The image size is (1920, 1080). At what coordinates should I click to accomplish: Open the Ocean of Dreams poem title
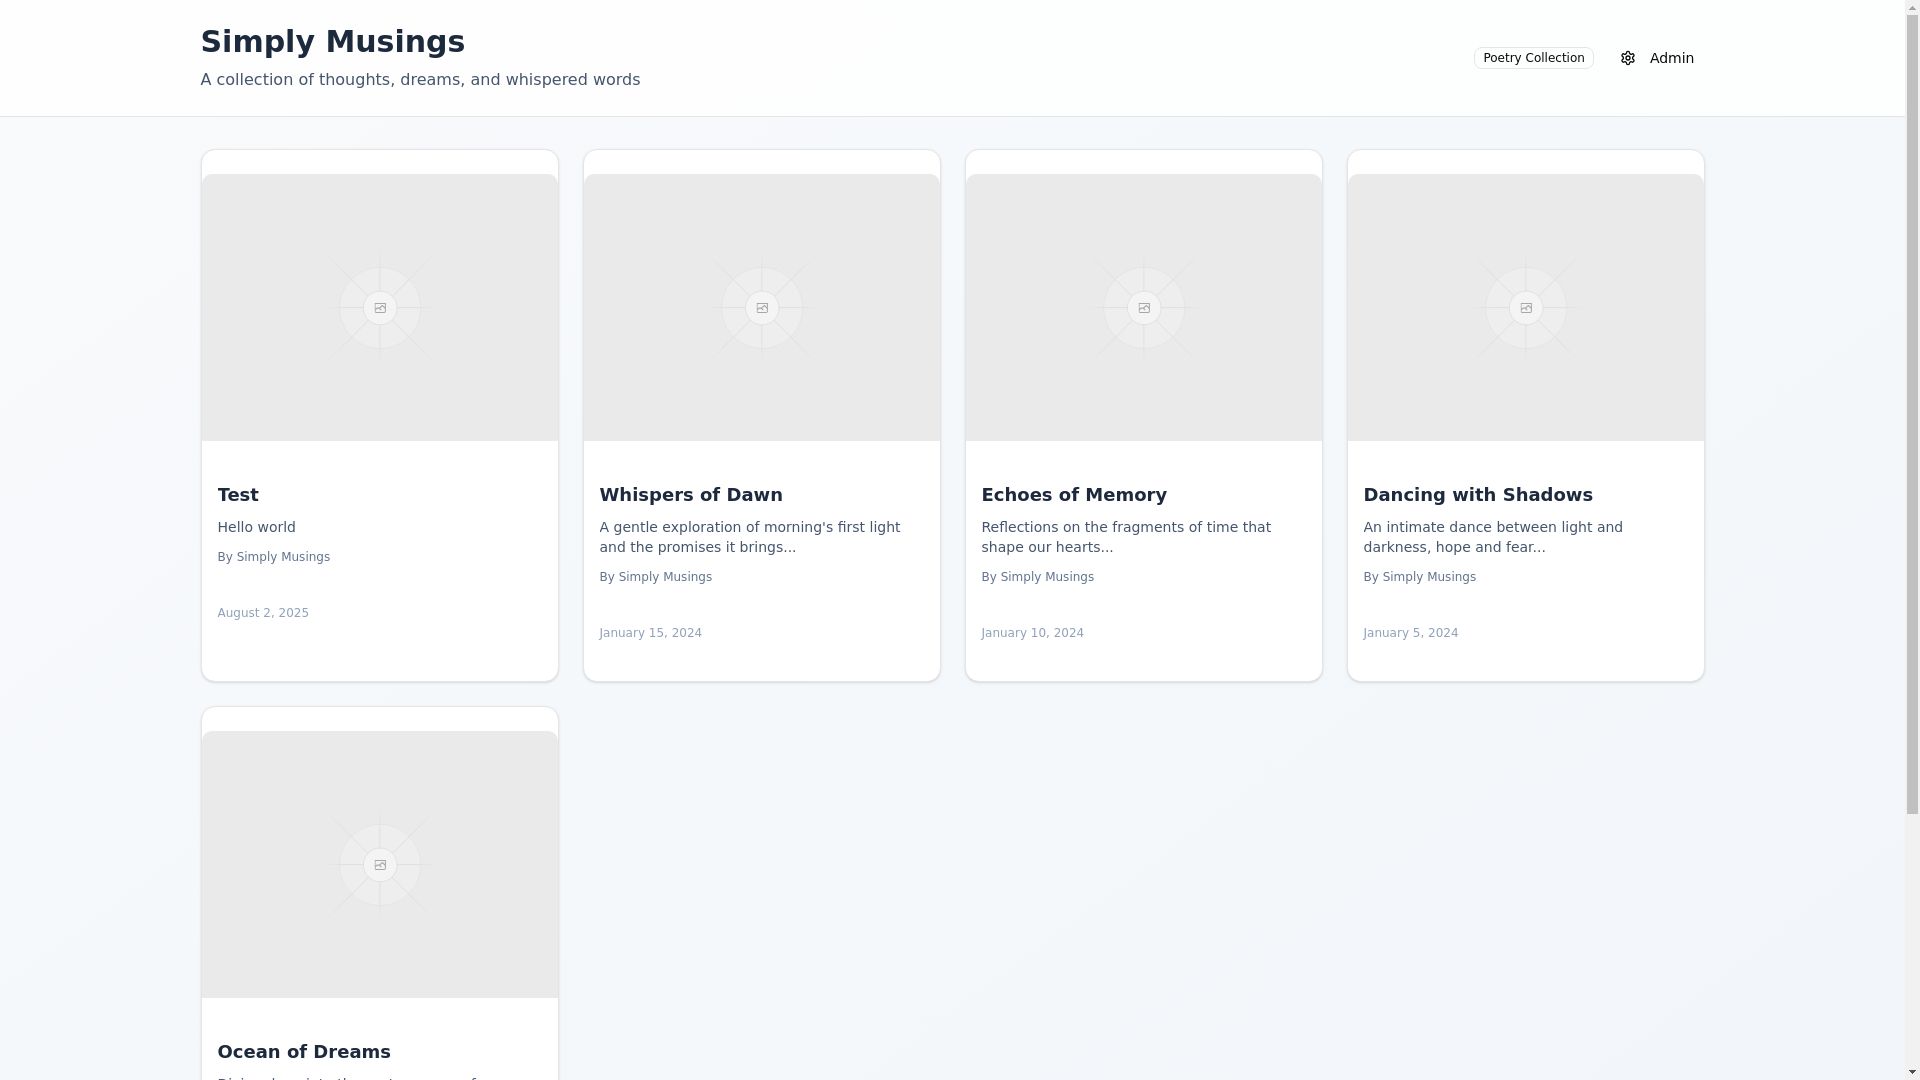[x=304, y=1052]
